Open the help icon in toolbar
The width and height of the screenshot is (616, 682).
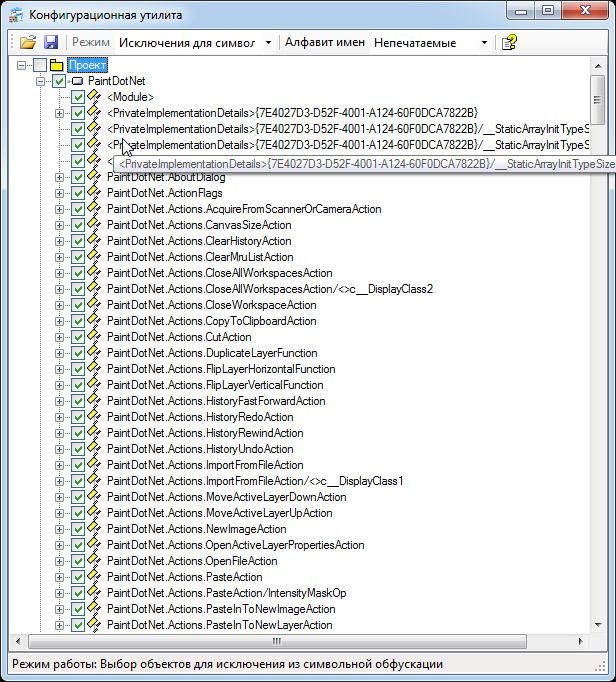tap(509, 43)
